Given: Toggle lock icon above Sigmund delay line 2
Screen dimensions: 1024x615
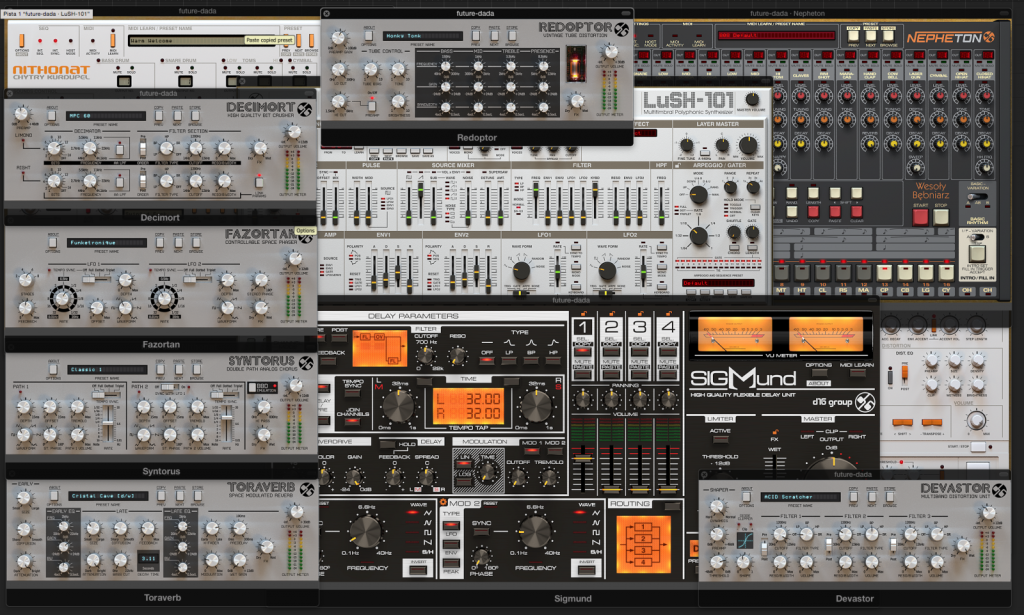Looking at the screenshot, I should click(x=612, y=314).
